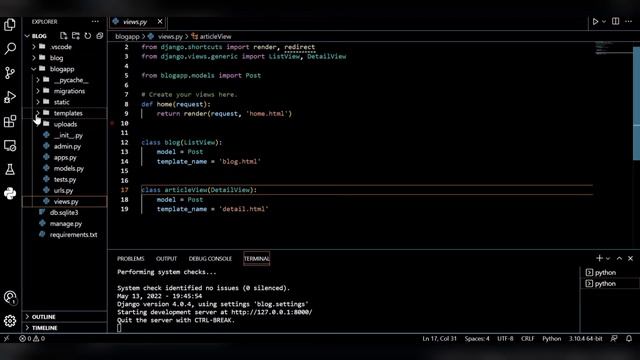Expand the templates folder
640x360 pixels.
pos(38,113)
